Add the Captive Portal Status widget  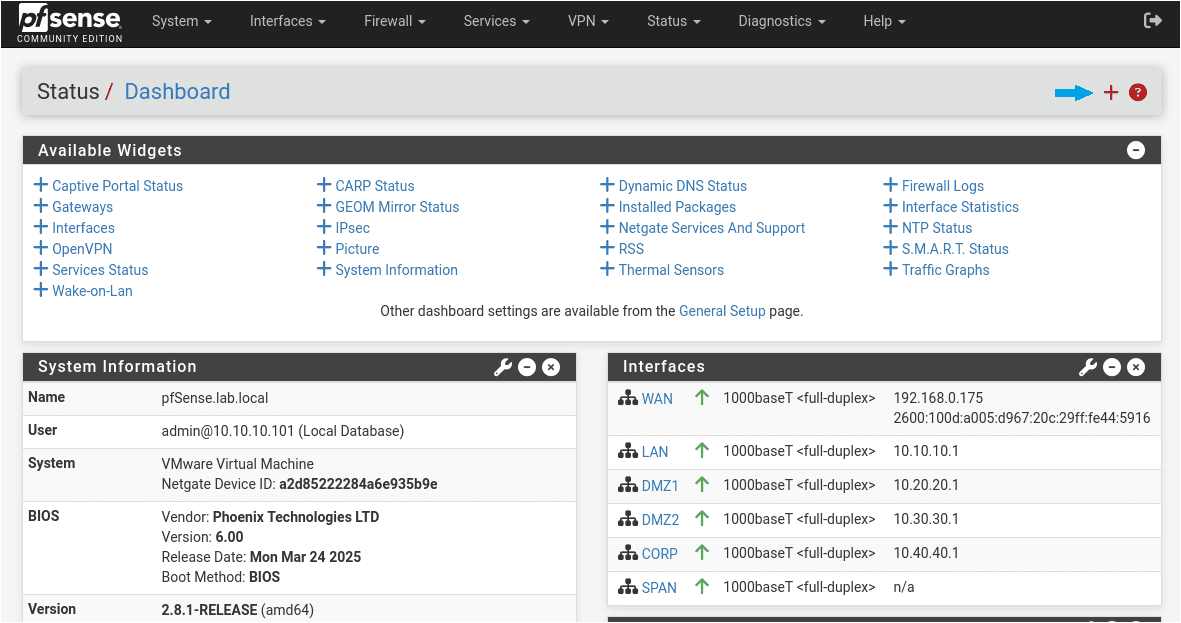(108, 185)
